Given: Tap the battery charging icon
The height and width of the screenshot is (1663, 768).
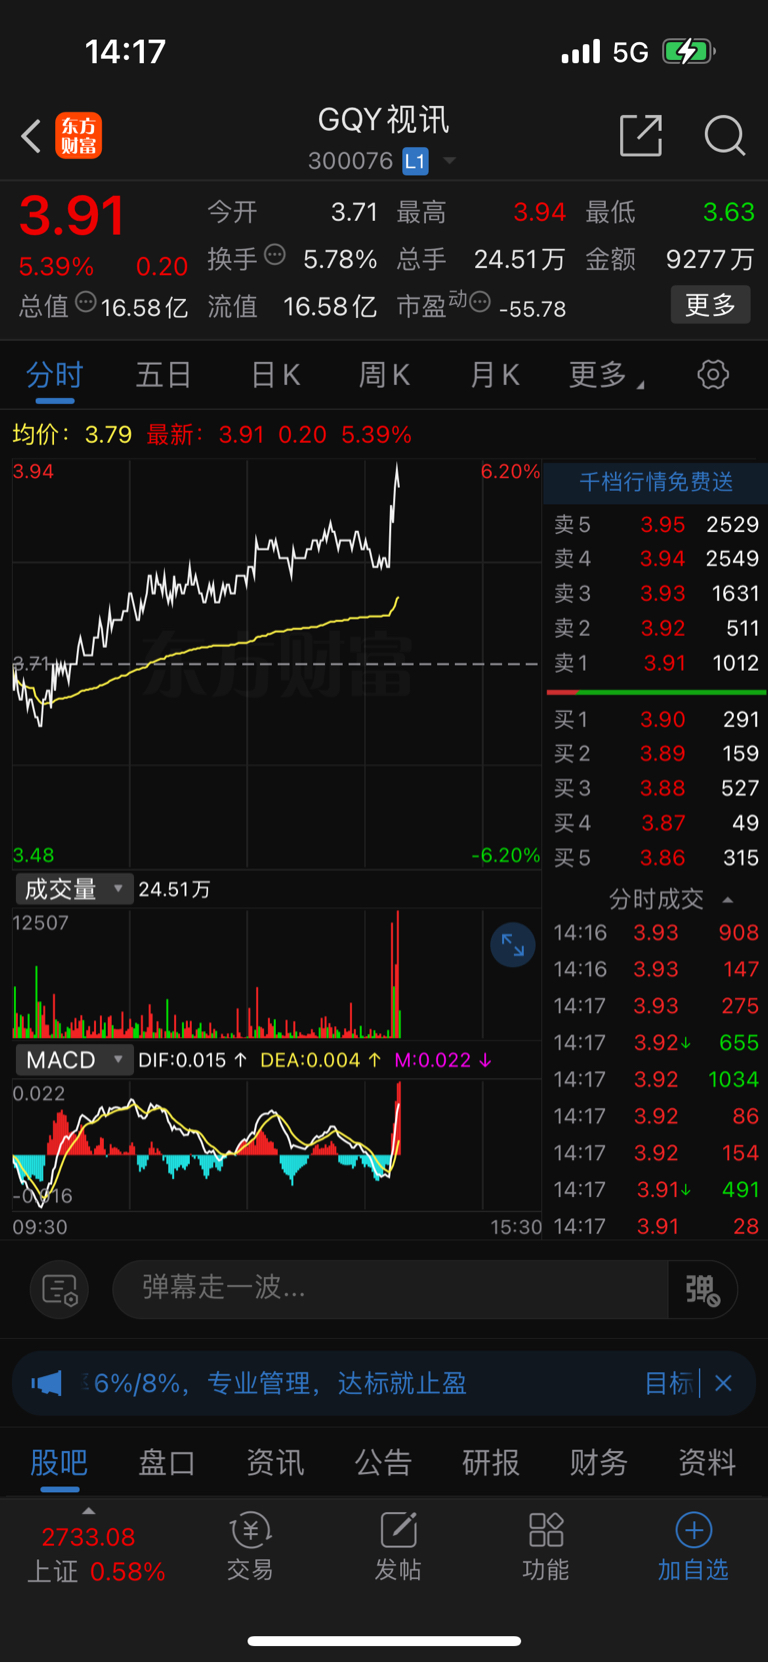Looking at the screenshot, I should tap(689, 51).
